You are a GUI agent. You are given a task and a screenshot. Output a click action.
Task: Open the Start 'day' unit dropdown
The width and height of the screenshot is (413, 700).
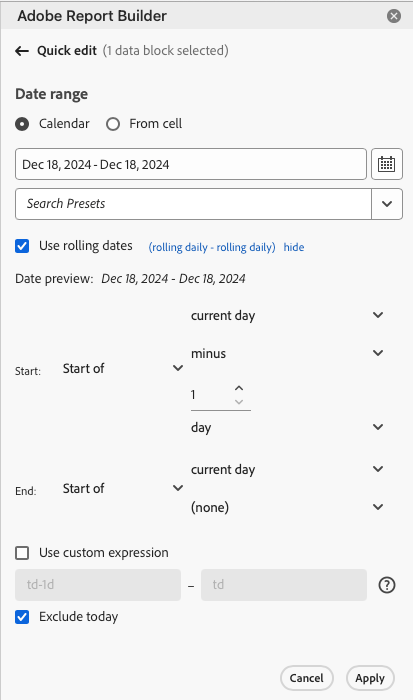pyautogui.click(x=287, y=427)
